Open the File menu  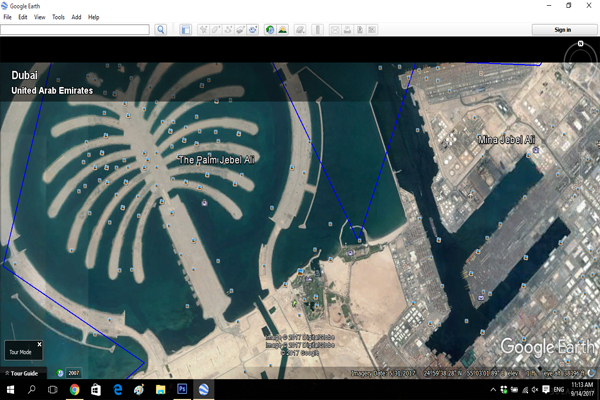coord(8,17)
